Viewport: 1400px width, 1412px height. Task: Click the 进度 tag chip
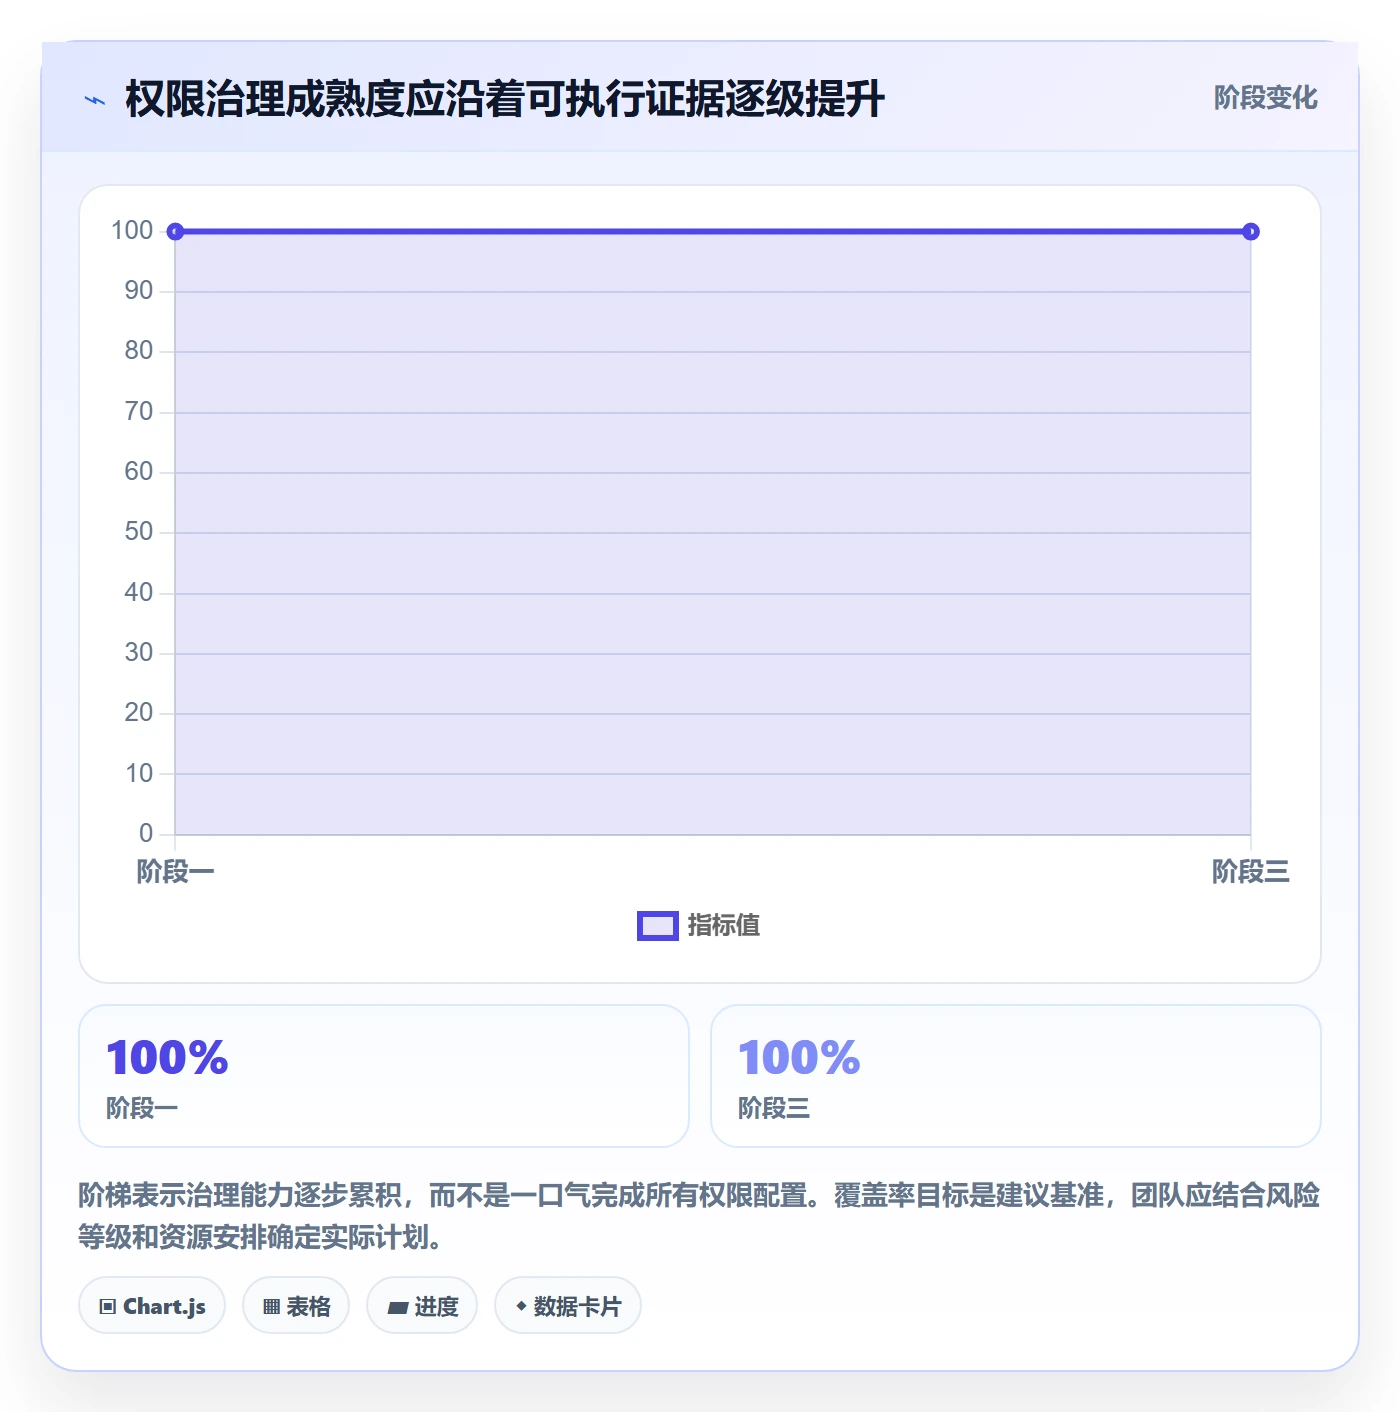[x=422, y=1306]
